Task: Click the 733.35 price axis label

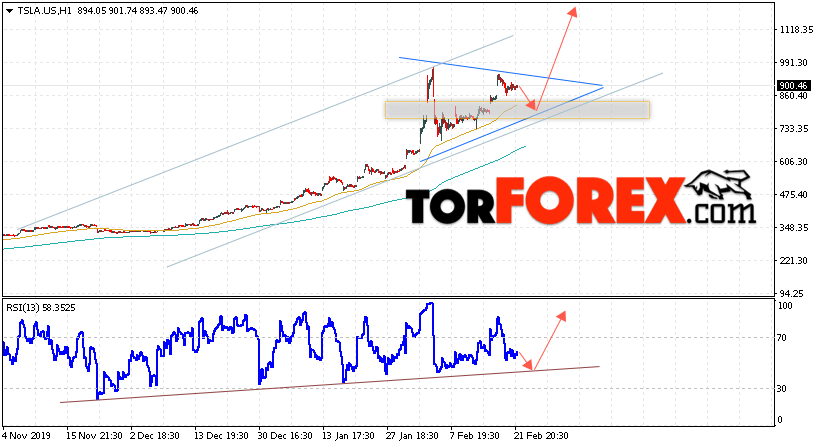Action: pos(794,128)
